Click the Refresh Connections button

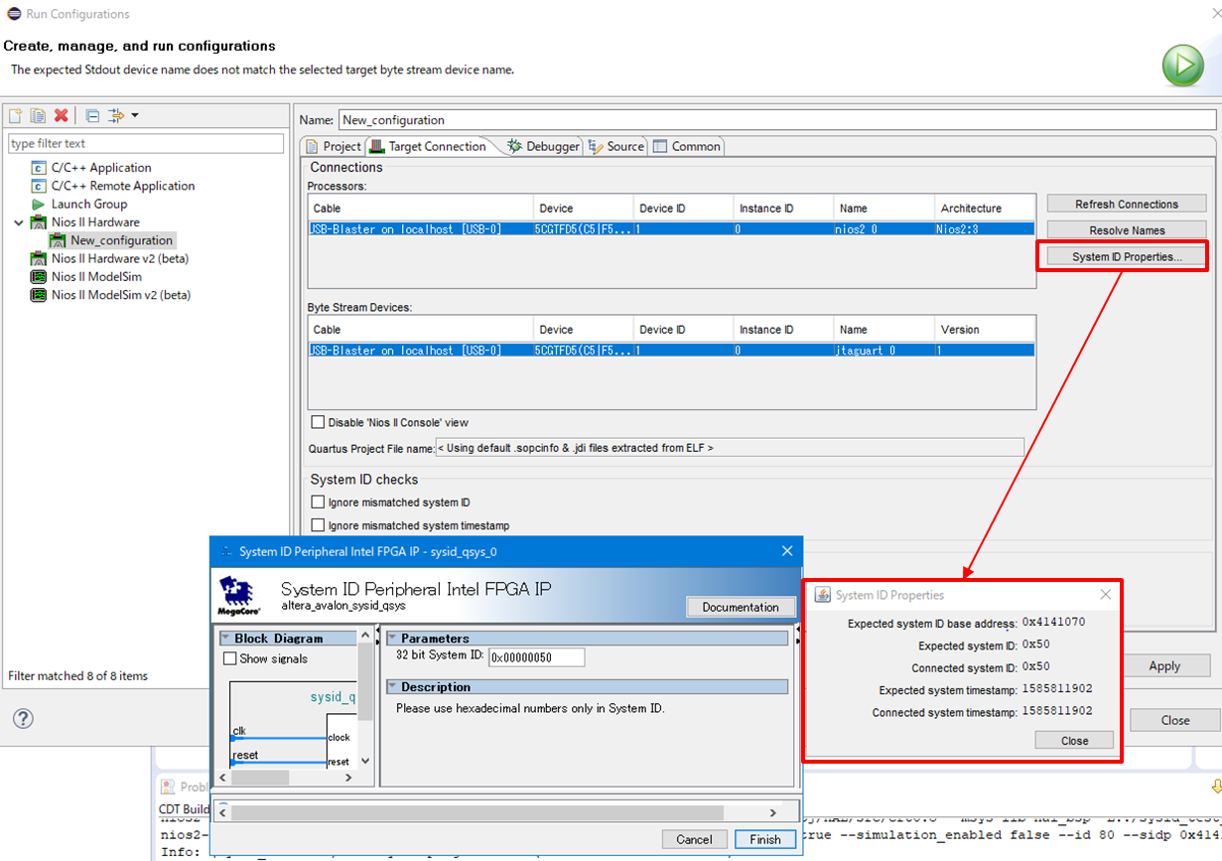coord(1126,204)
